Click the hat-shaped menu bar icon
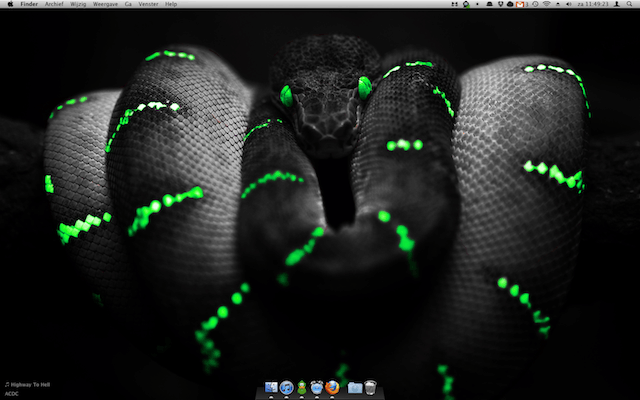 point(489,4)
